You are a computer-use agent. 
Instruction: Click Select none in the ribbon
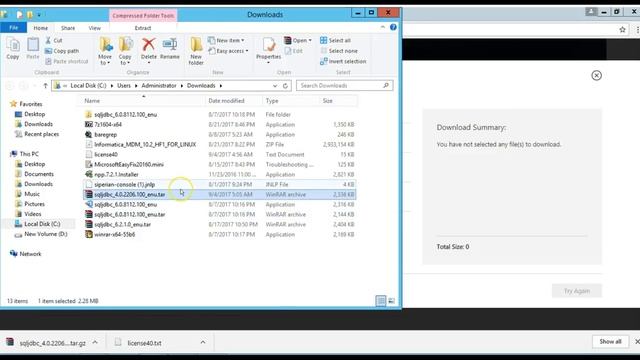pyautogui.click(x=339, y=51)
